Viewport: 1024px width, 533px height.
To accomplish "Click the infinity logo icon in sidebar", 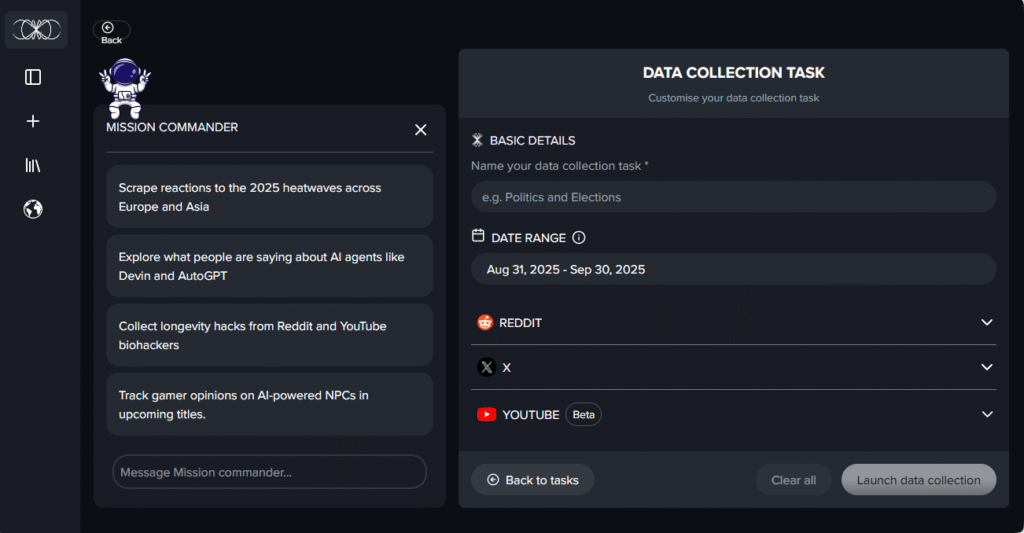I will click(37, 30).
